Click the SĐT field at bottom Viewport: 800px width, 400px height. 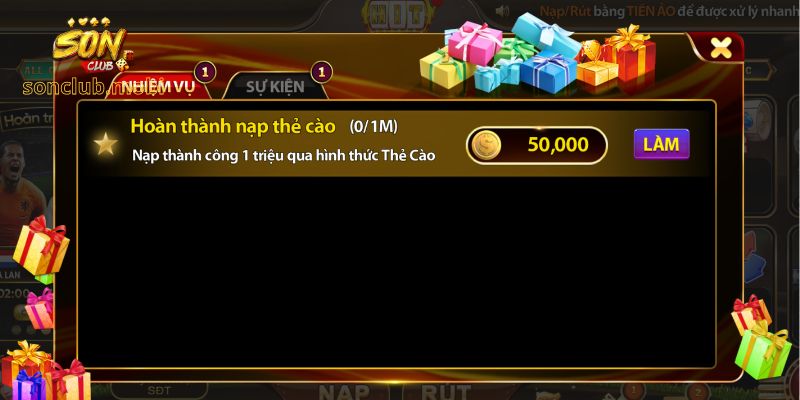[160, 391]
